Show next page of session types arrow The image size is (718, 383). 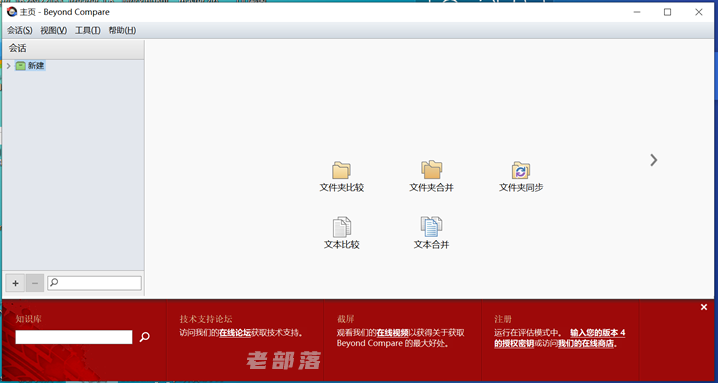(x=653, y=159)
